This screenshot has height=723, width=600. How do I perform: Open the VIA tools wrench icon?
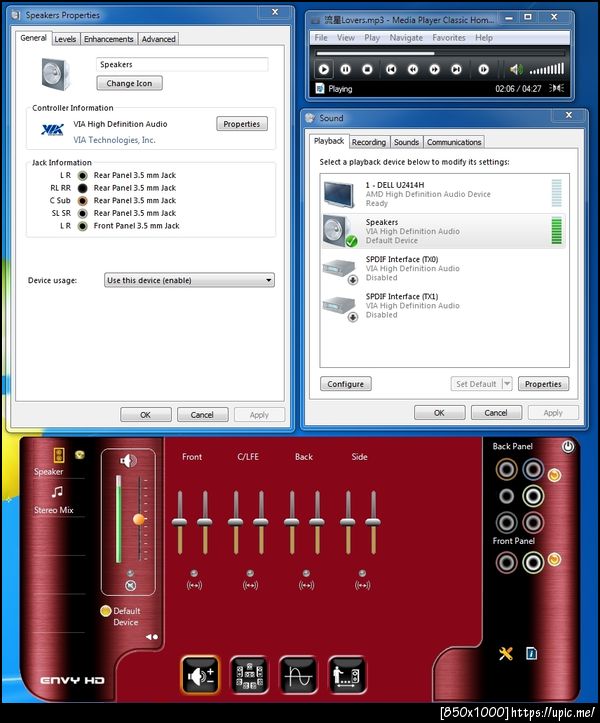506,653
